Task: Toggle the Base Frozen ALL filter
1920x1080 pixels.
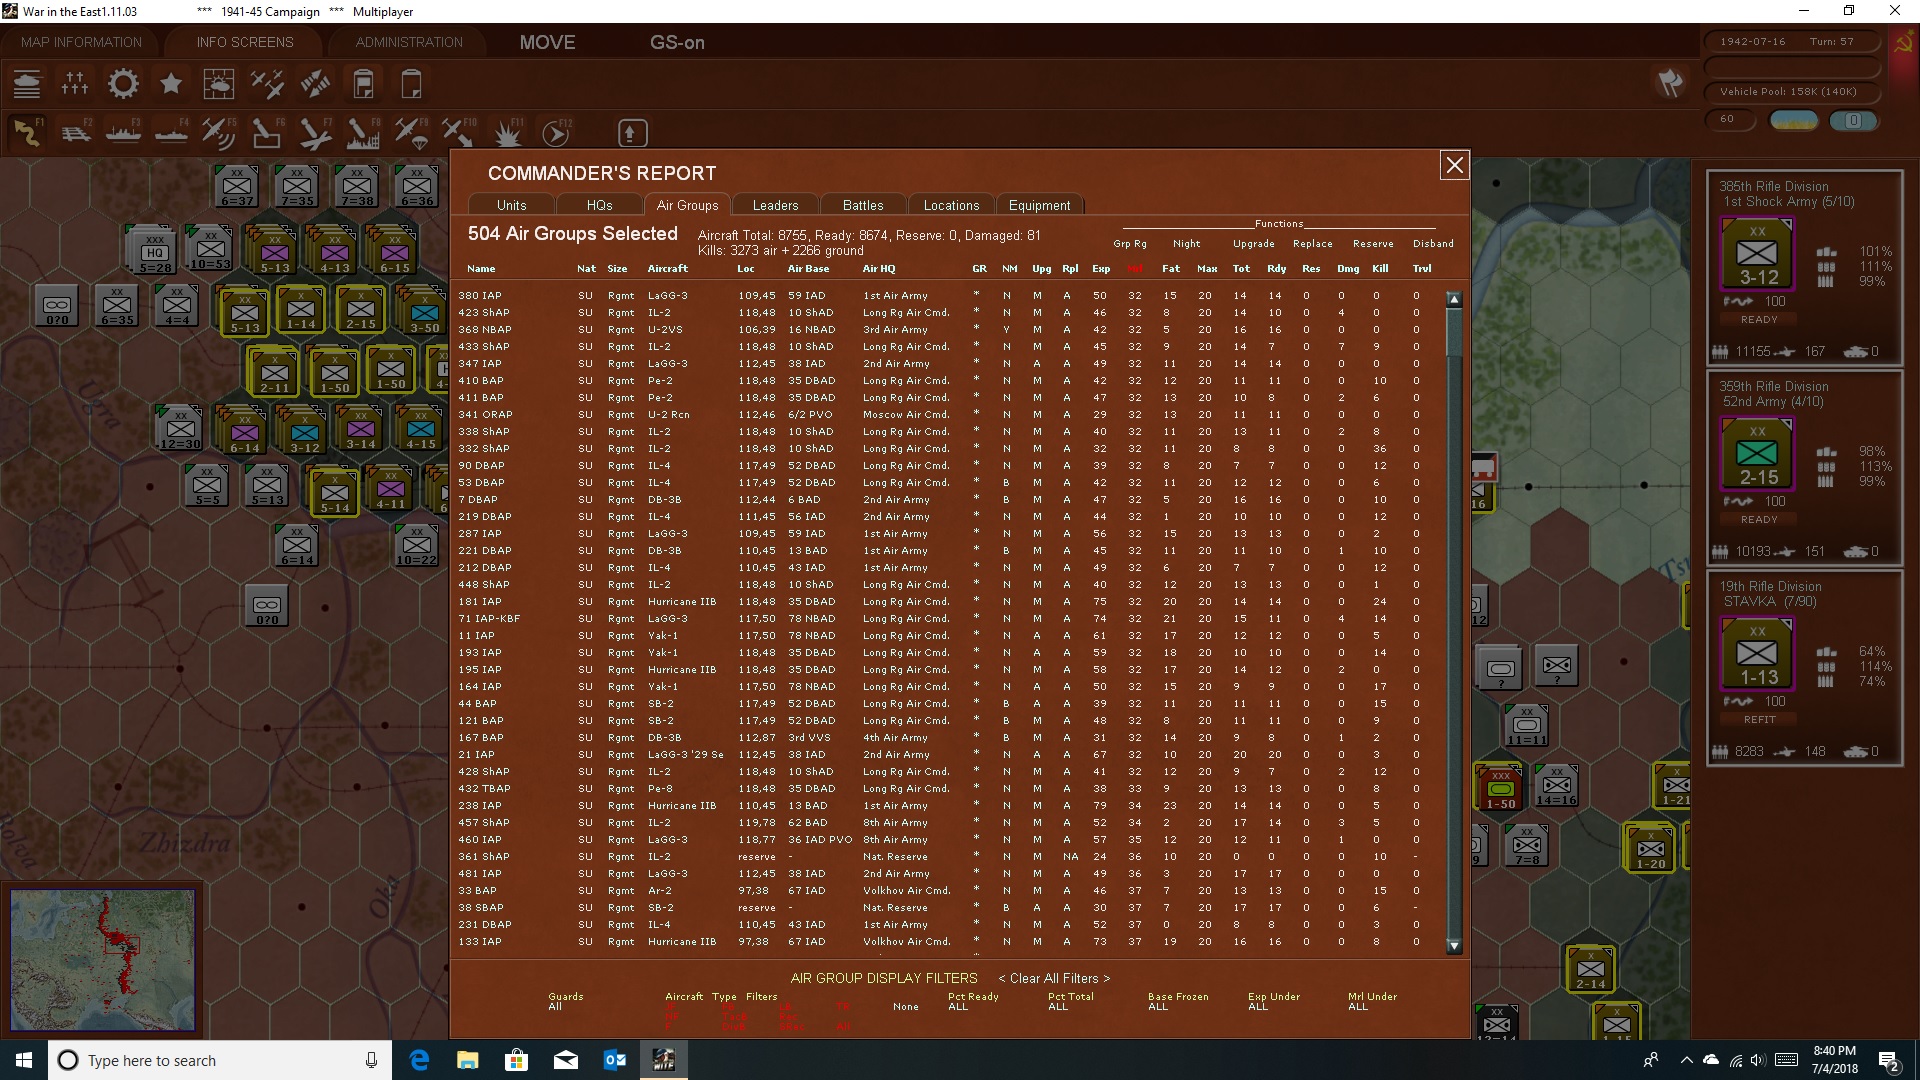Action: 1158,1006
